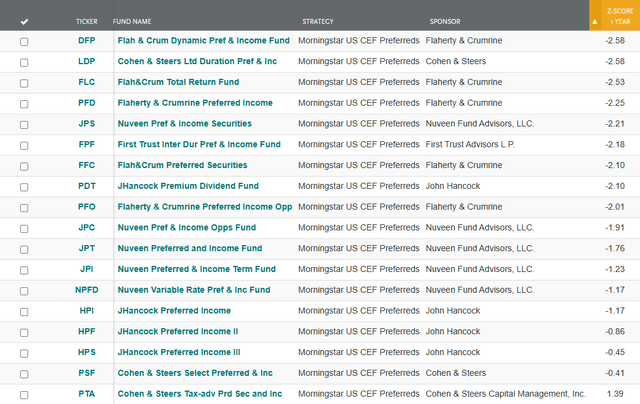Screen dimensions: 640x404
Task: Open Flah&Crum Preferred Securities link
Action: click(x=182, y=165)
